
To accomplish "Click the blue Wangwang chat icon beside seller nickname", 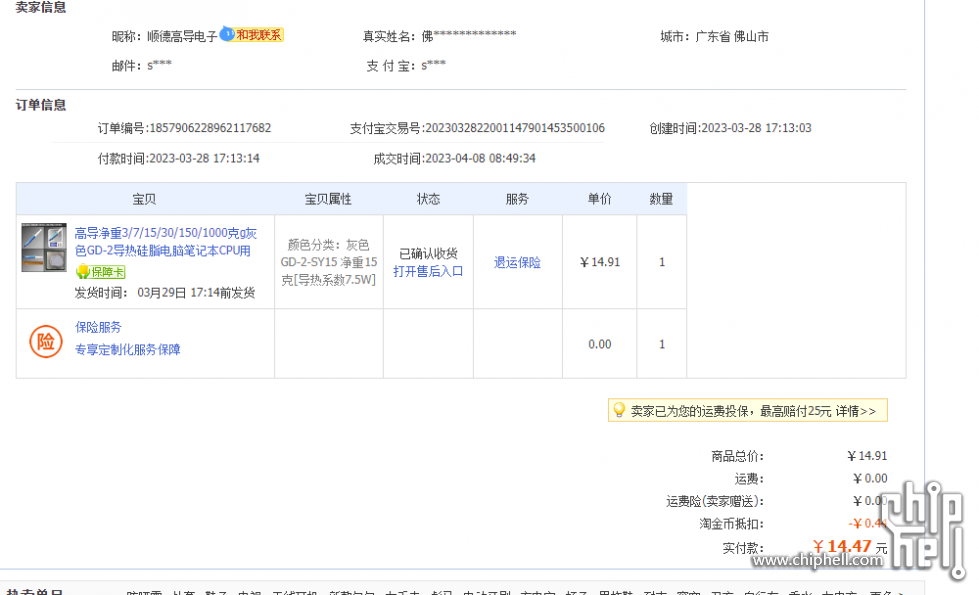I will click(x=227, y=34).
